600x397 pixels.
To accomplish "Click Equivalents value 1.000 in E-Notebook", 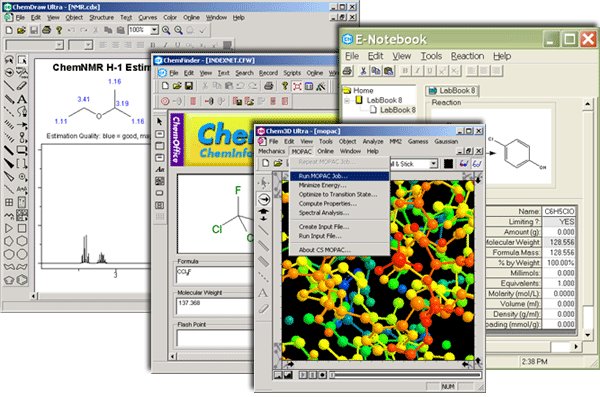I will click(559, 283).
